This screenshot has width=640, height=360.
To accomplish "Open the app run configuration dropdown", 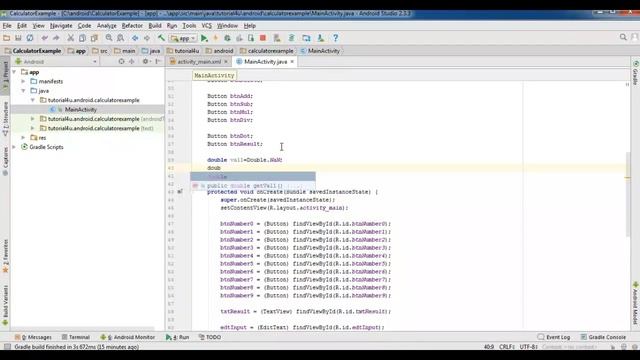I will [184, 38].
